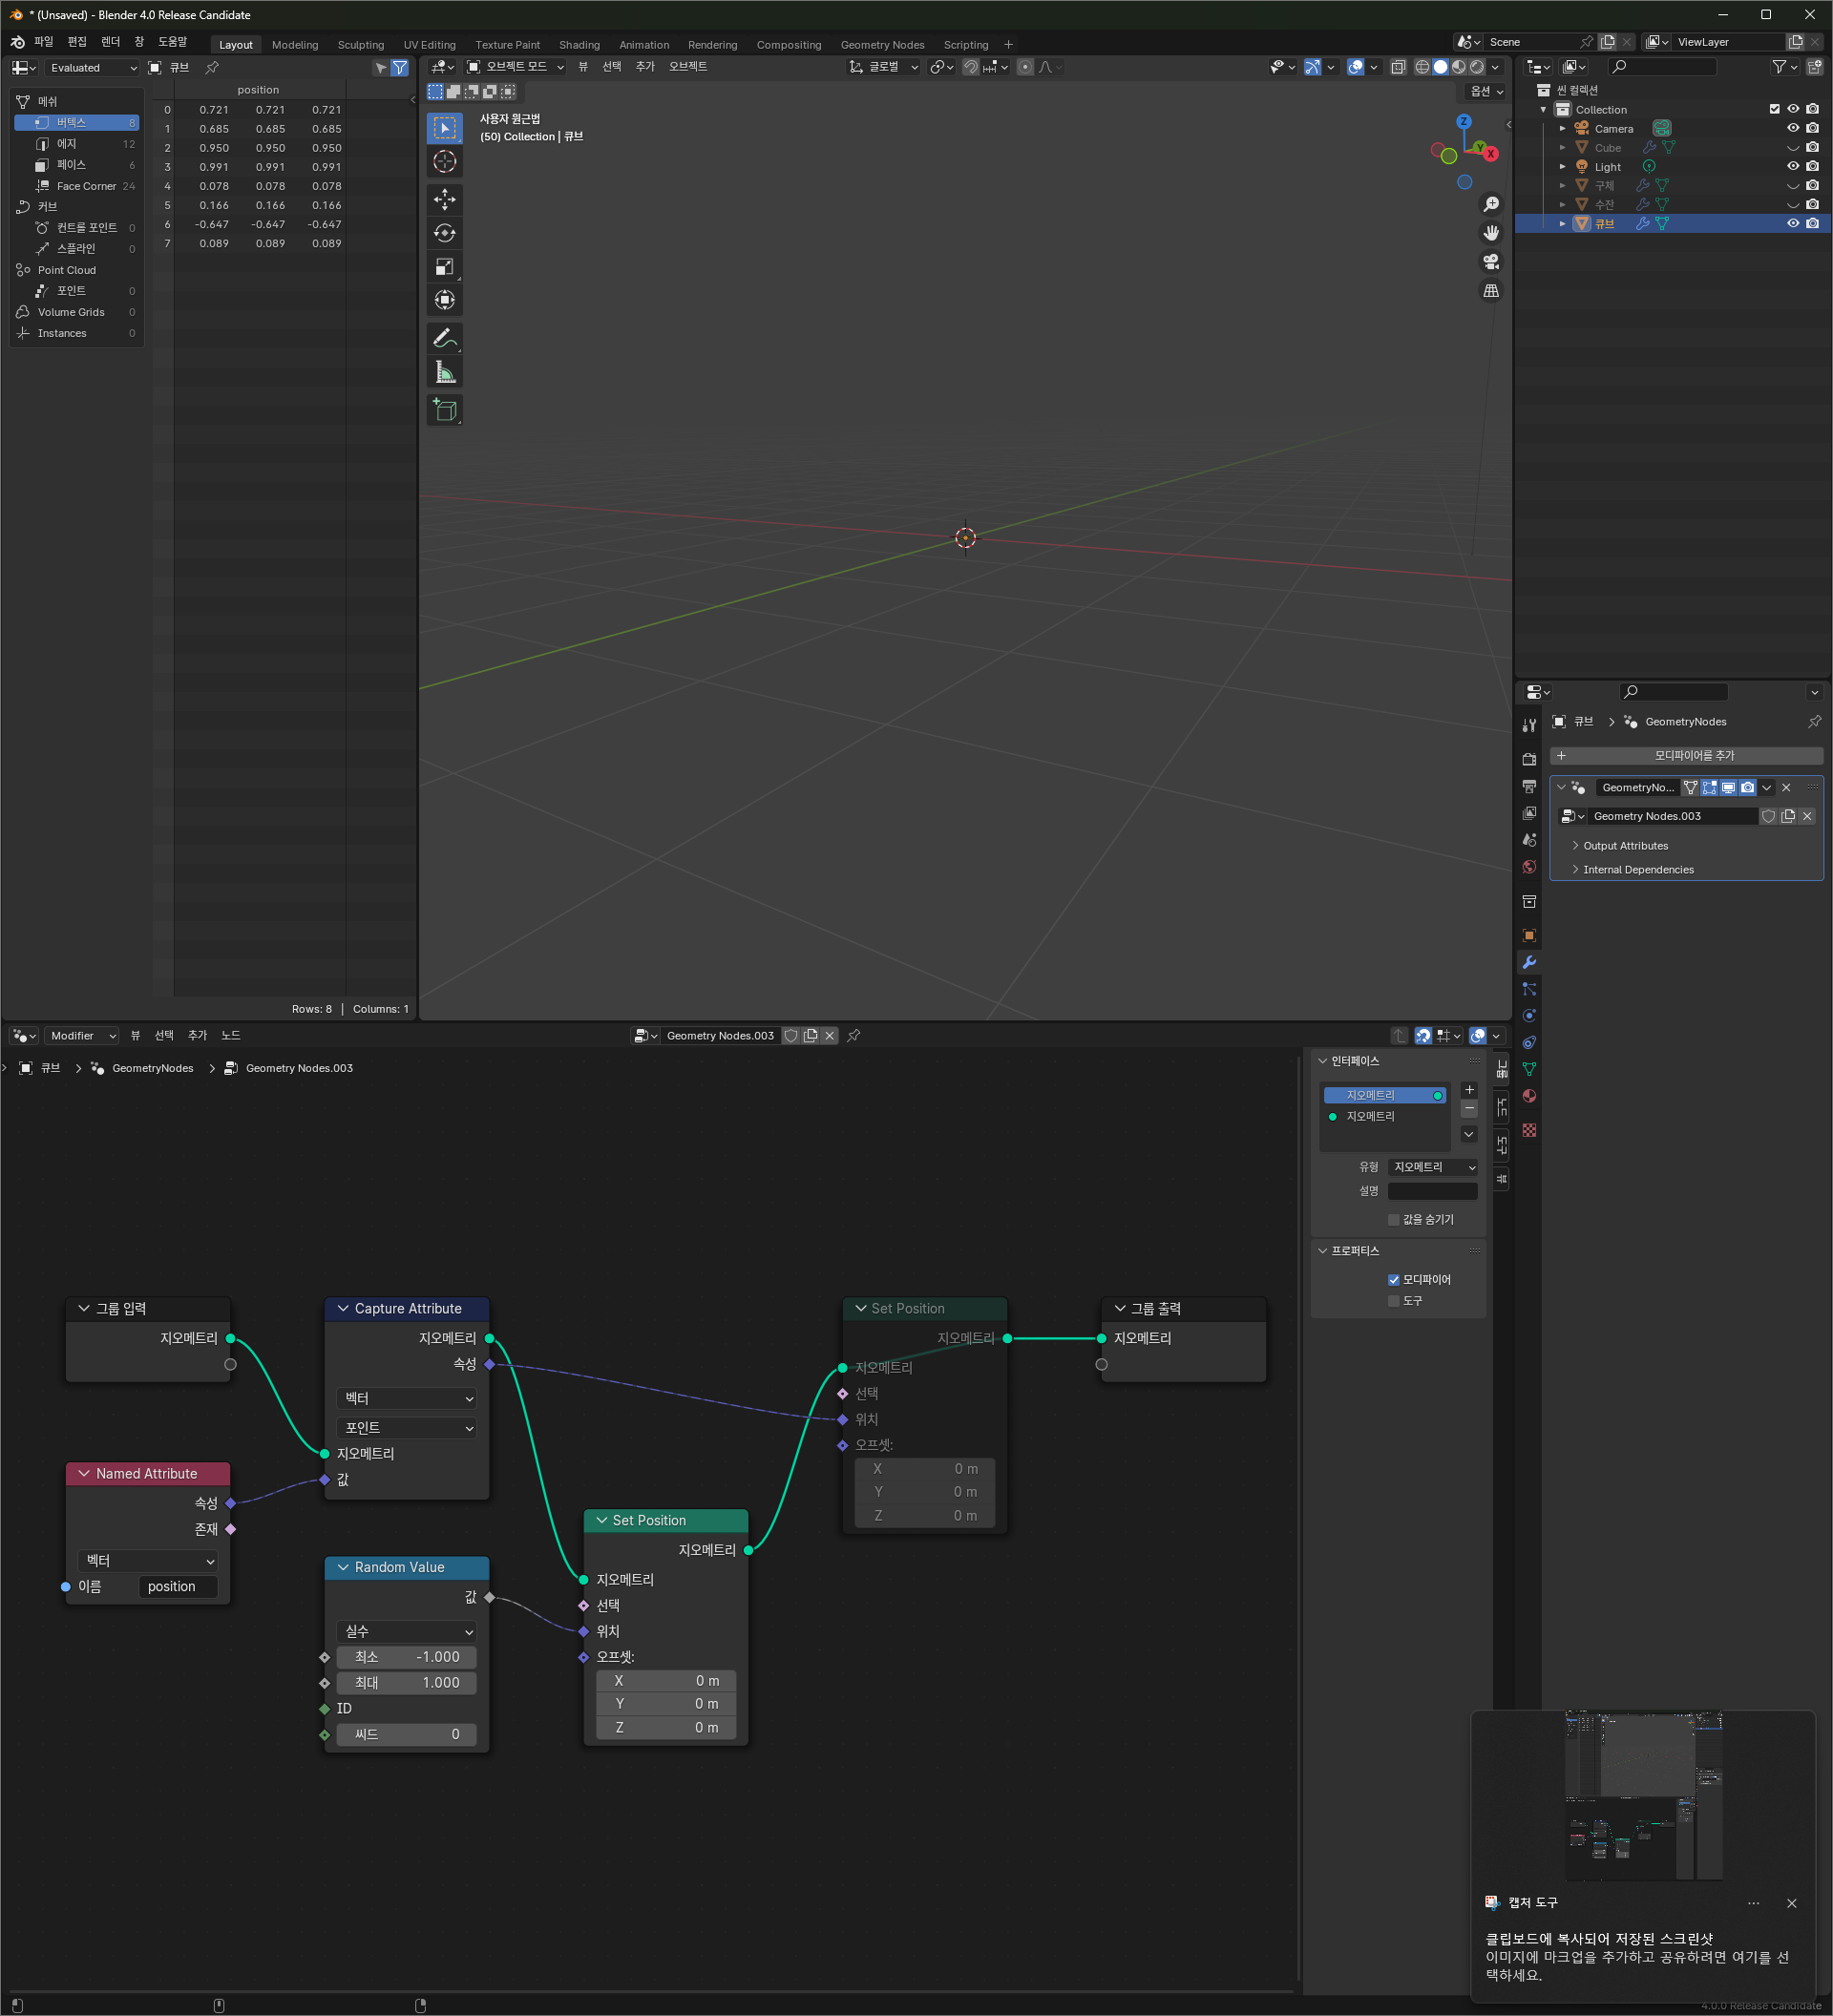Open the 편집 menu
The width and height of the screenshot is (1833, 2016).
[x=77, y=42]
